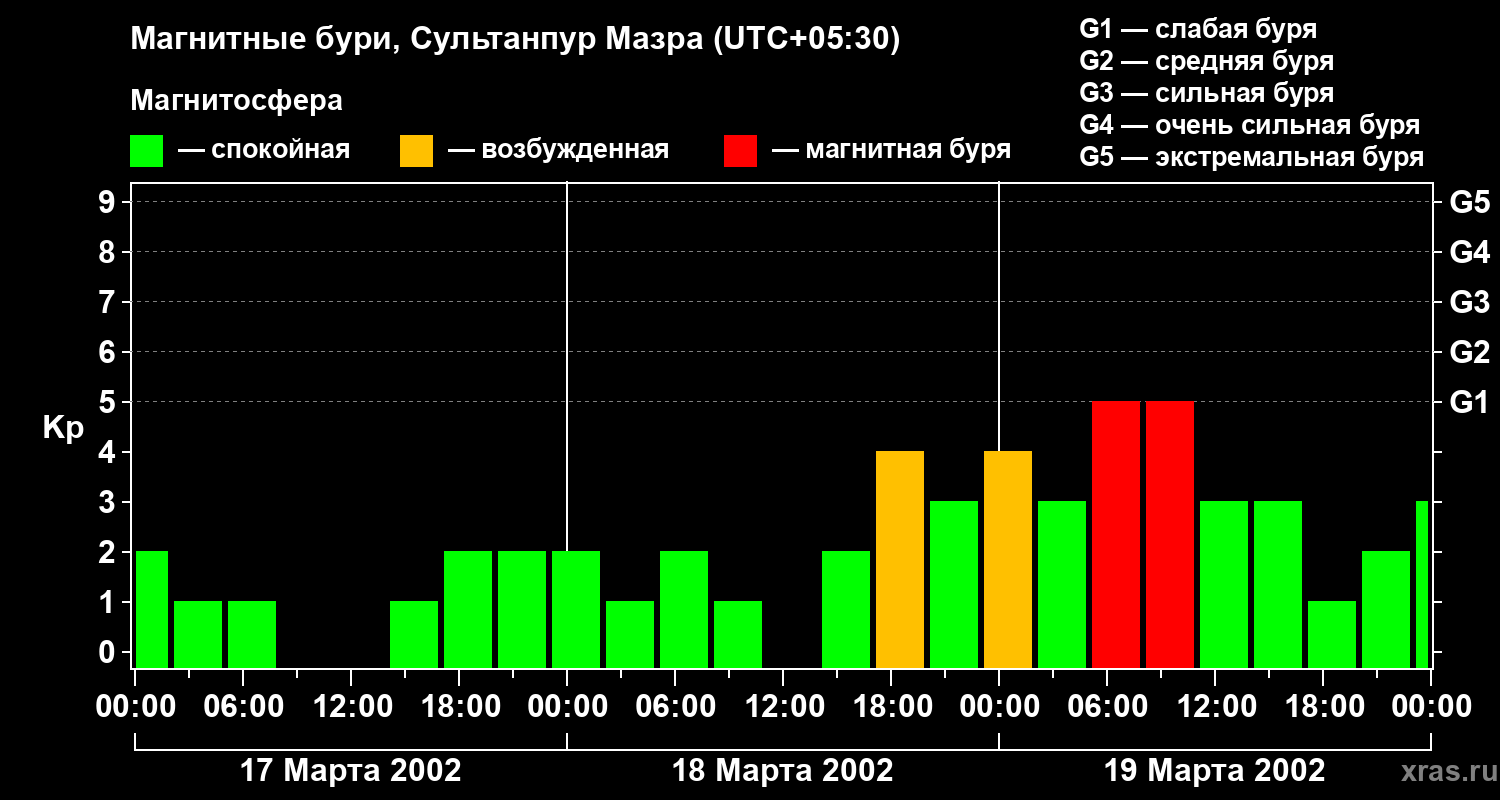Click the red Kp 5 bar starting 09:00 on 19 March
Image resolution: width=1500 pixels, height=800 pixels.
click(x=1170, y=535)
